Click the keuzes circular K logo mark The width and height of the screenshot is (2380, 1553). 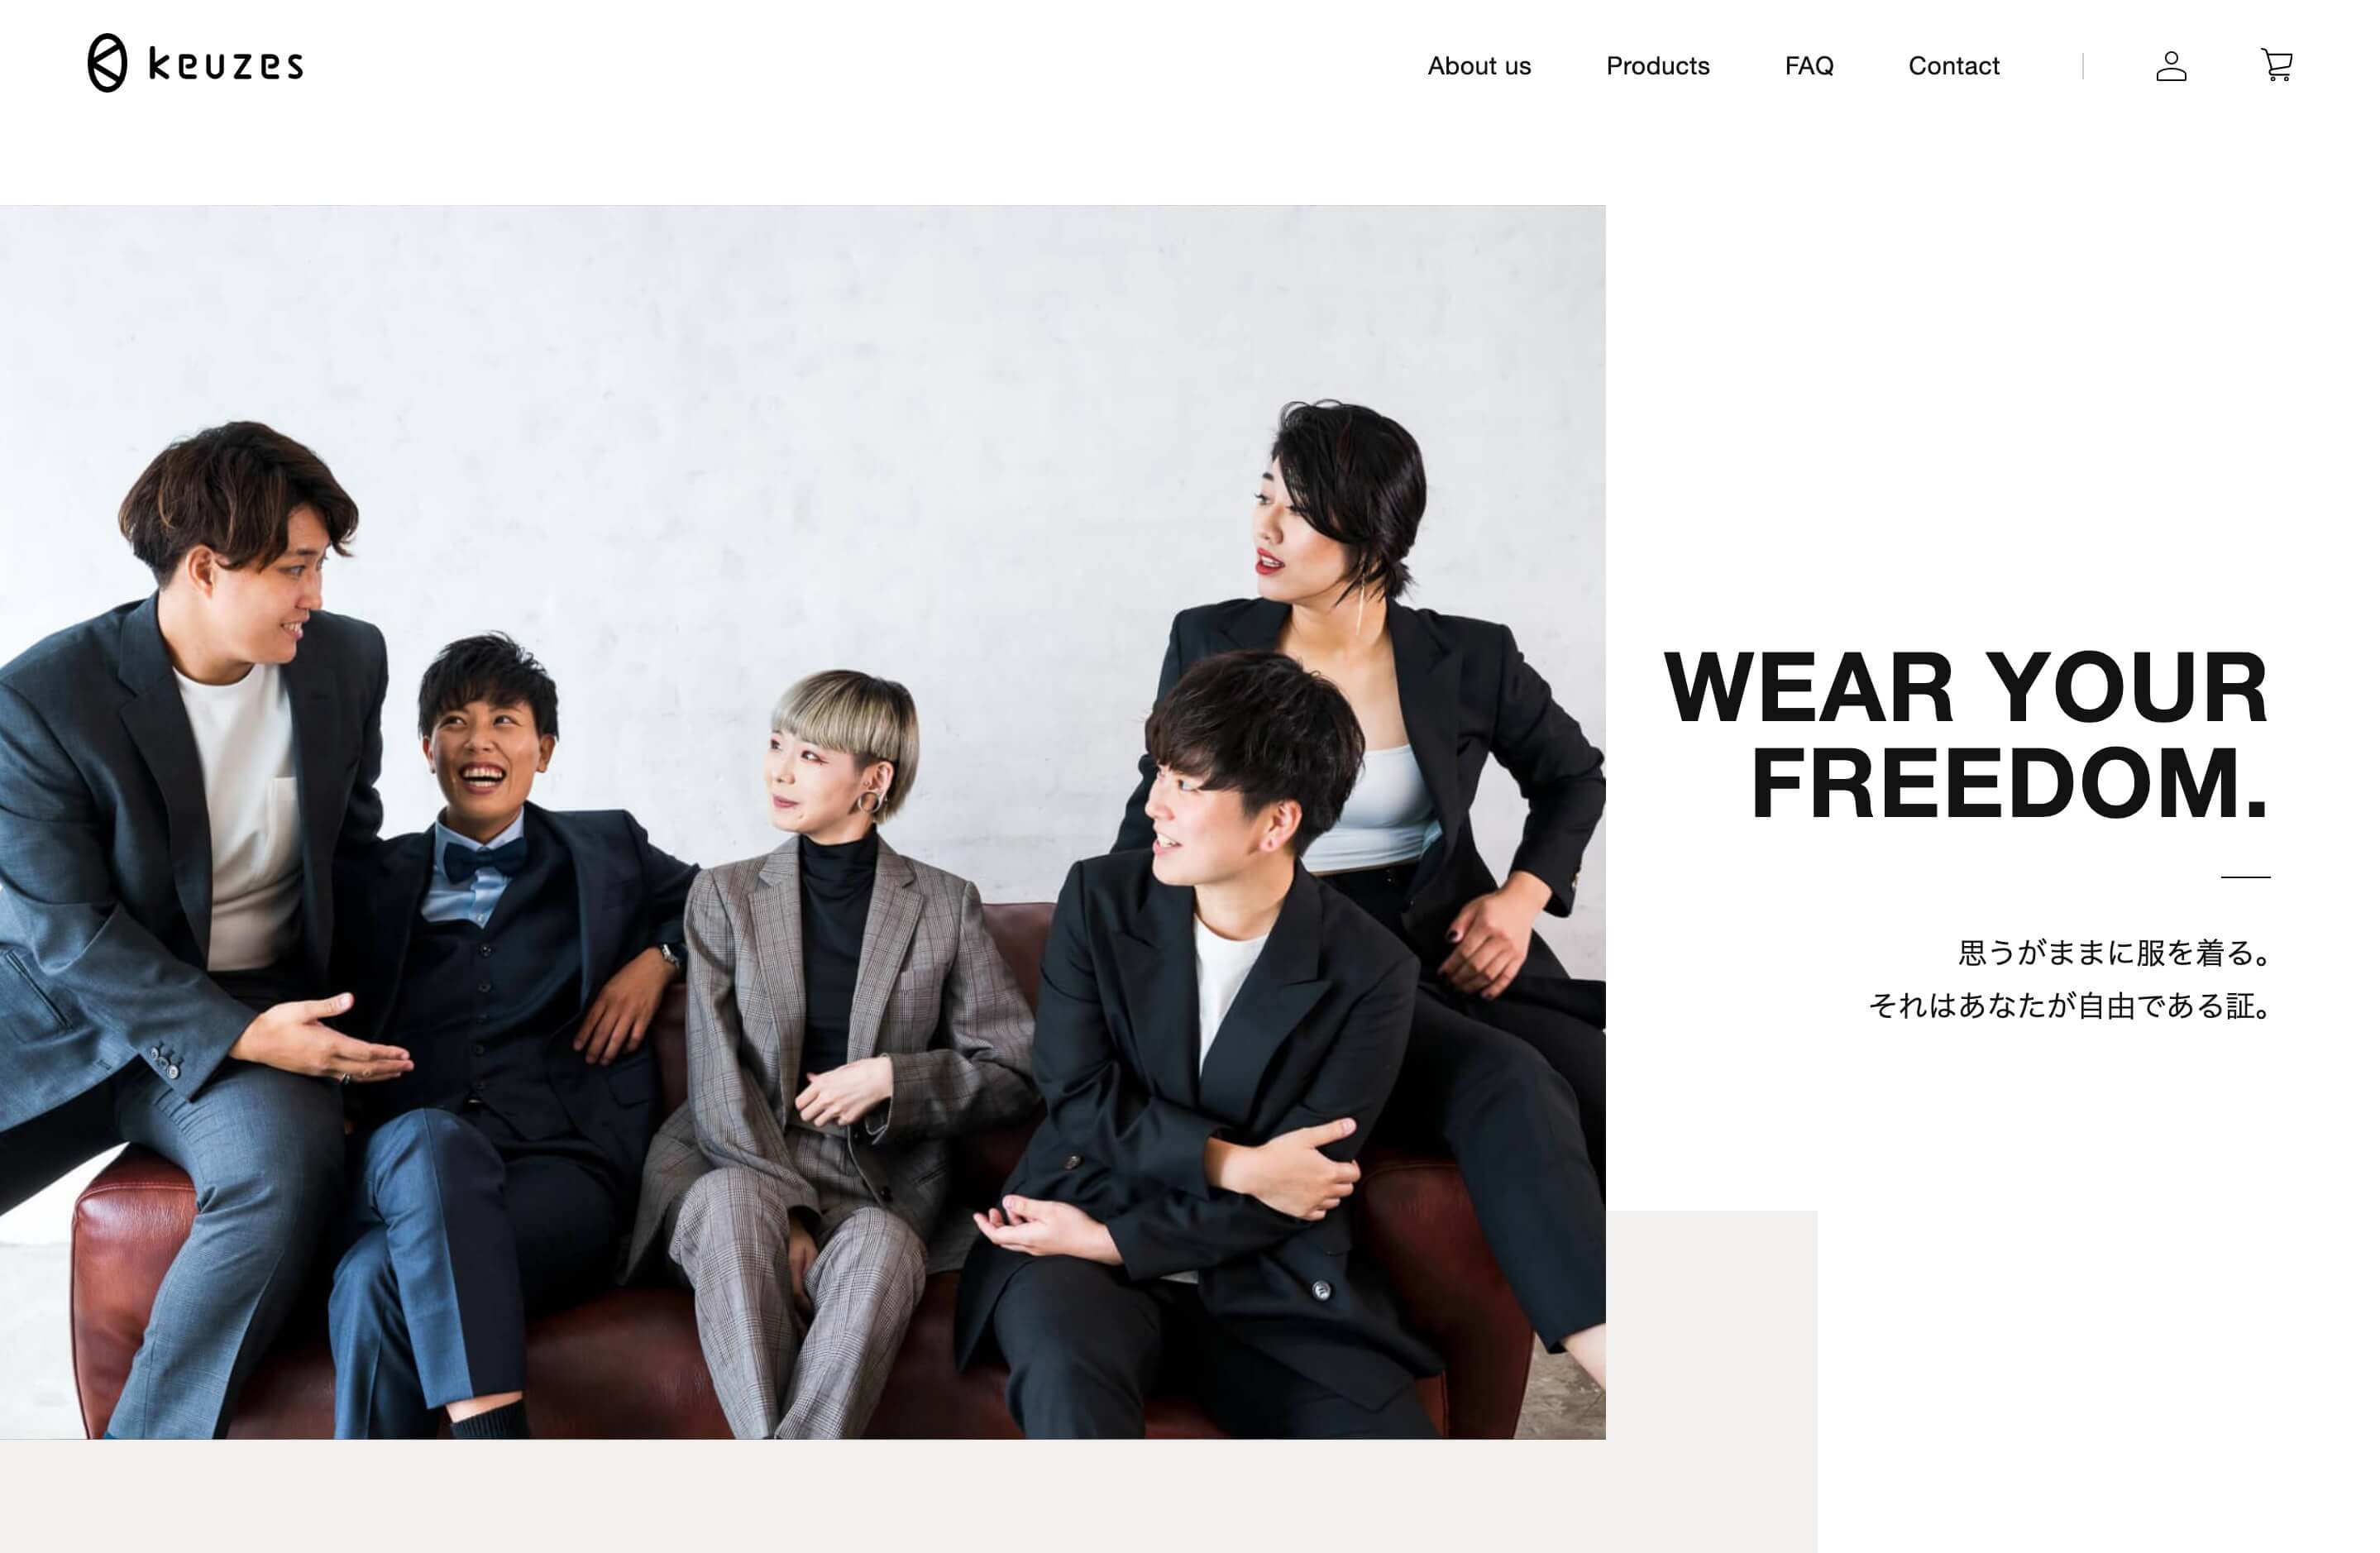pyautogui.click(x=107, y=63)
